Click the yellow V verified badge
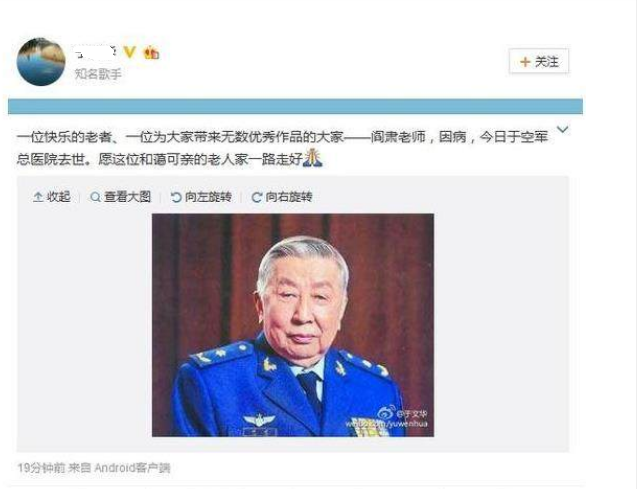 pyautogui.click(x=130, y=52)
